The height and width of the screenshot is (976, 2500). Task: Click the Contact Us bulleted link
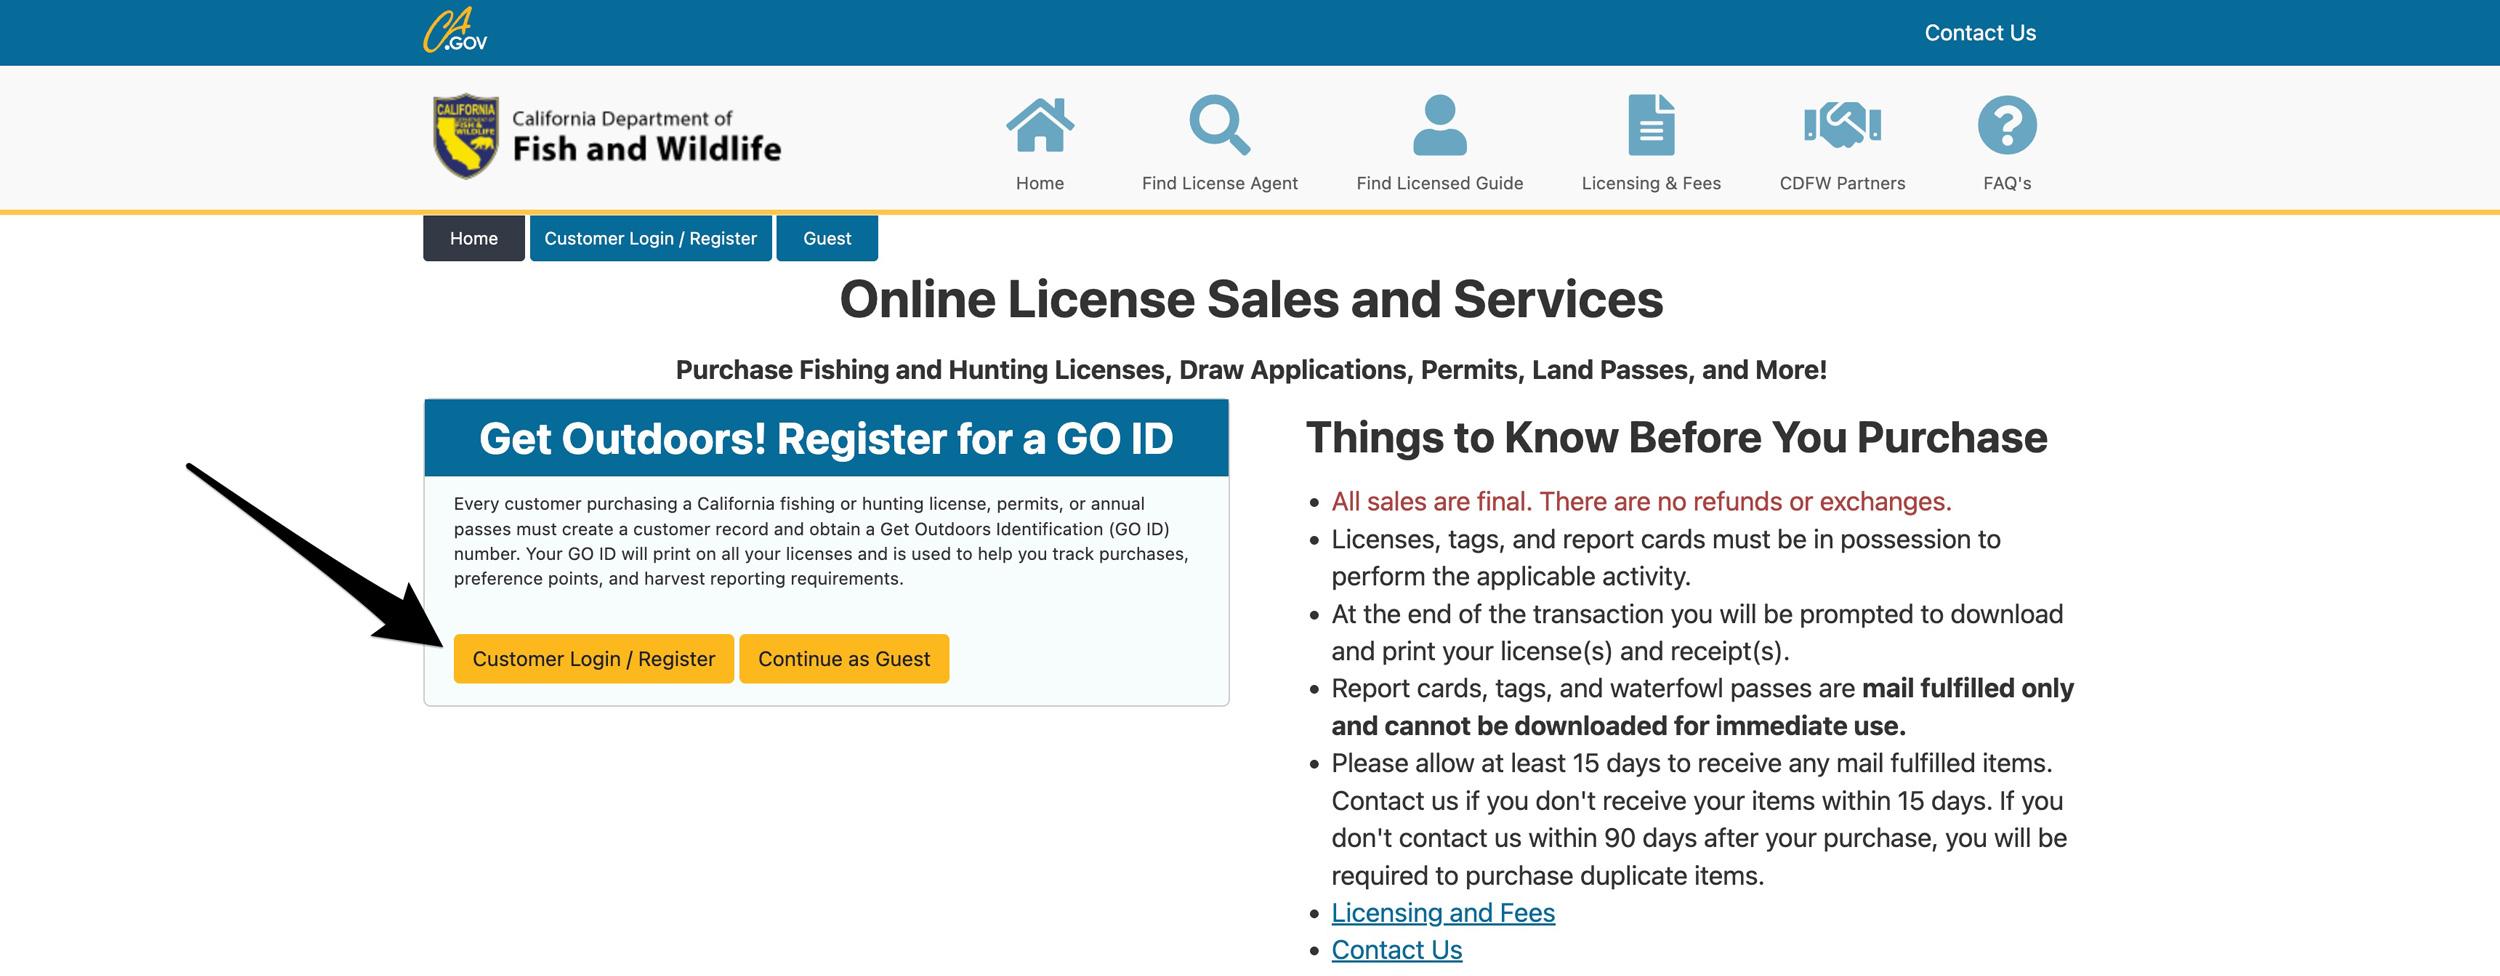pyautogui.click(x=1396, y=949)
